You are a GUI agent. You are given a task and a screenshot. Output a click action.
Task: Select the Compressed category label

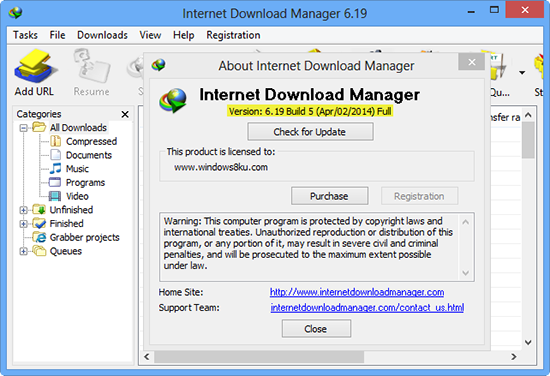[x=92, y=141]
